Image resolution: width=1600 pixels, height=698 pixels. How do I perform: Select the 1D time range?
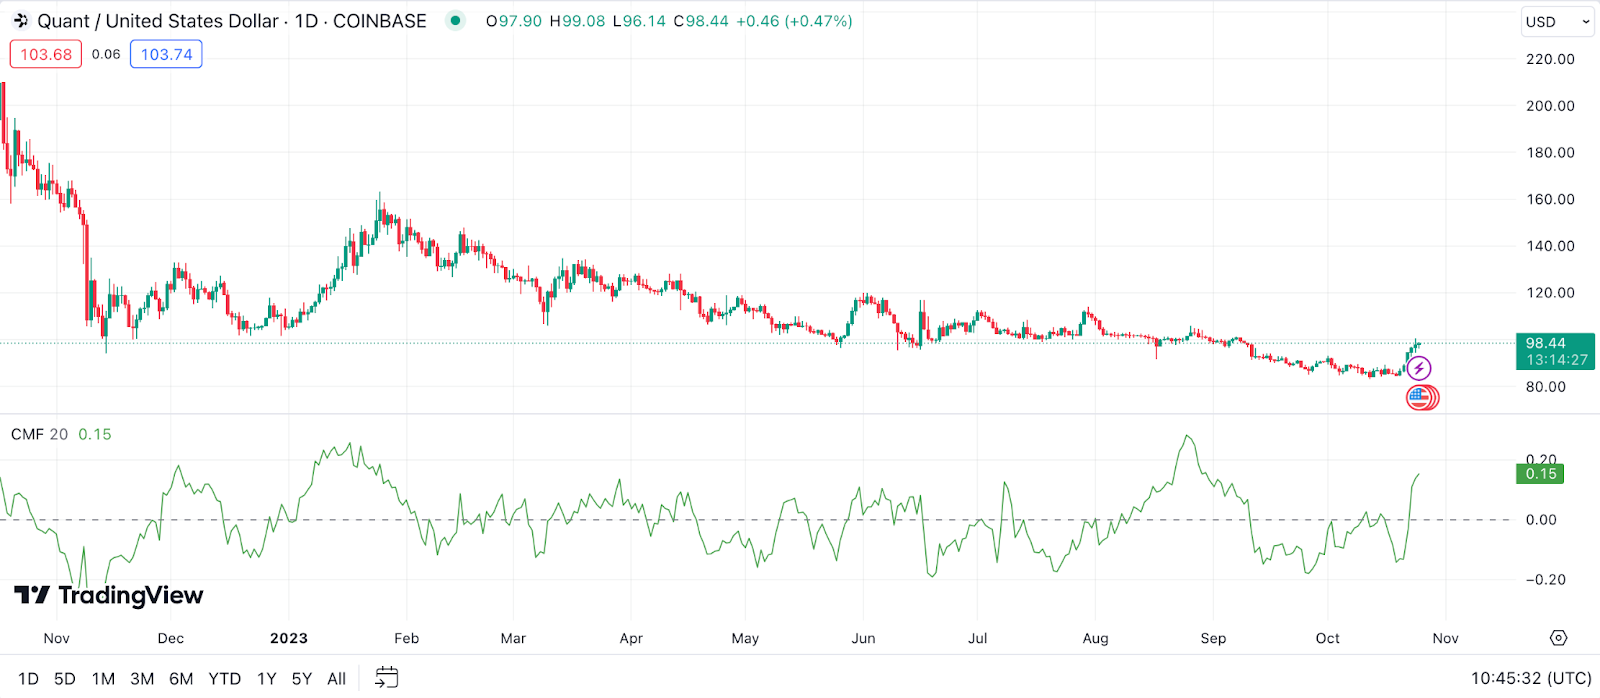tap(28, 679)
